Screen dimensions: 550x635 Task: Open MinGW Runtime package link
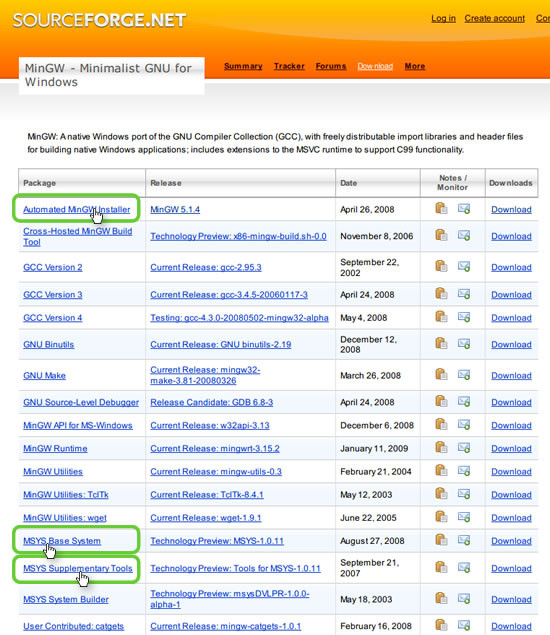55,448
